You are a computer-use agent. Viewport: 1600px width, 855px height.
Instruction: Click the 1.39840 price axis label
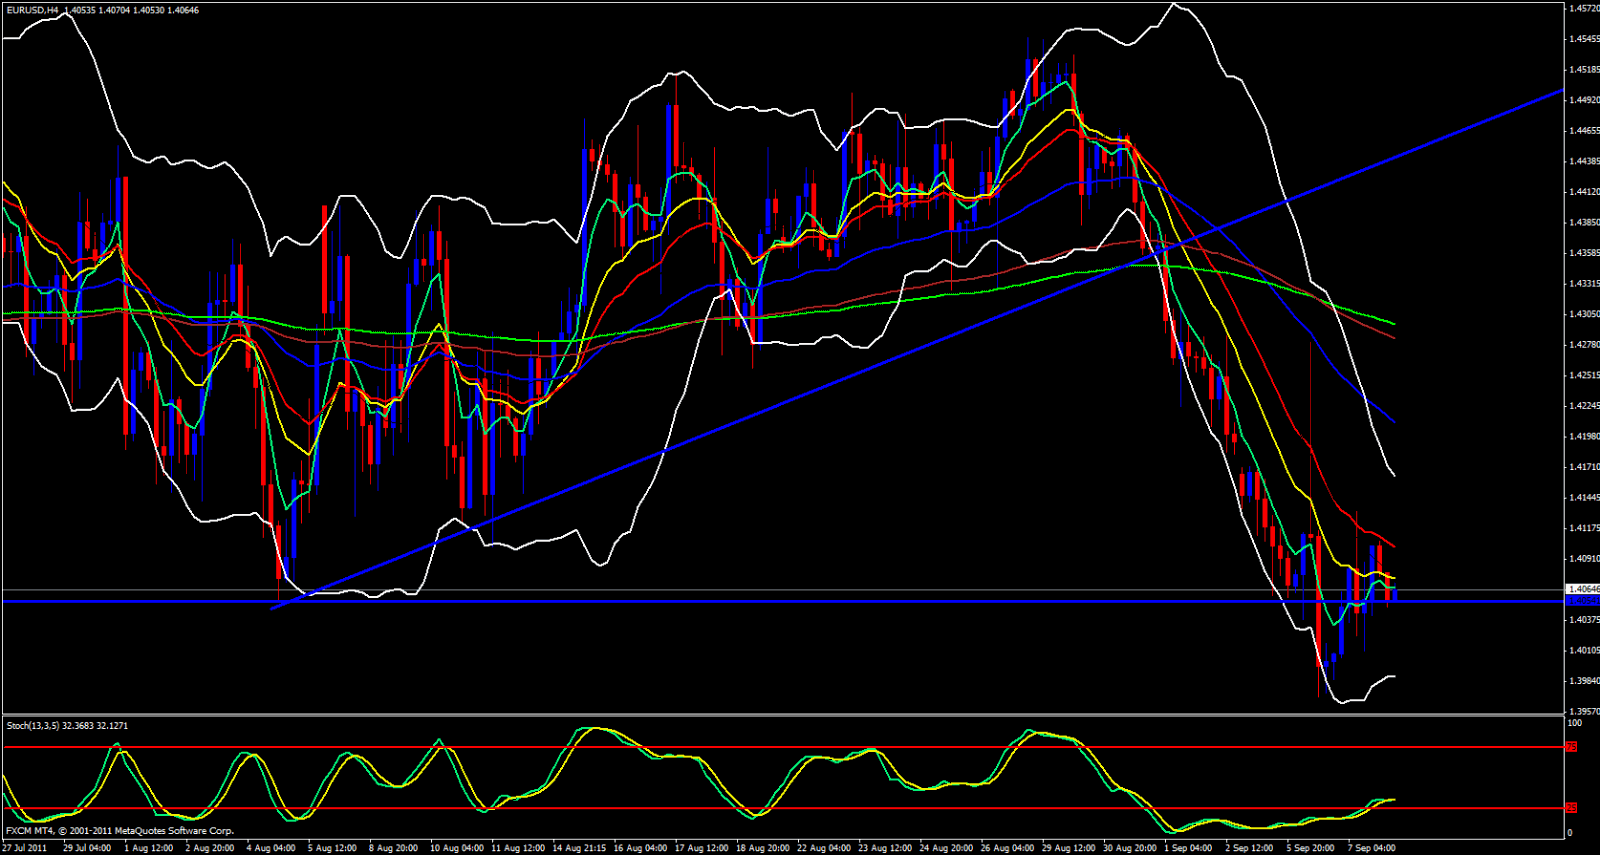1585,681
